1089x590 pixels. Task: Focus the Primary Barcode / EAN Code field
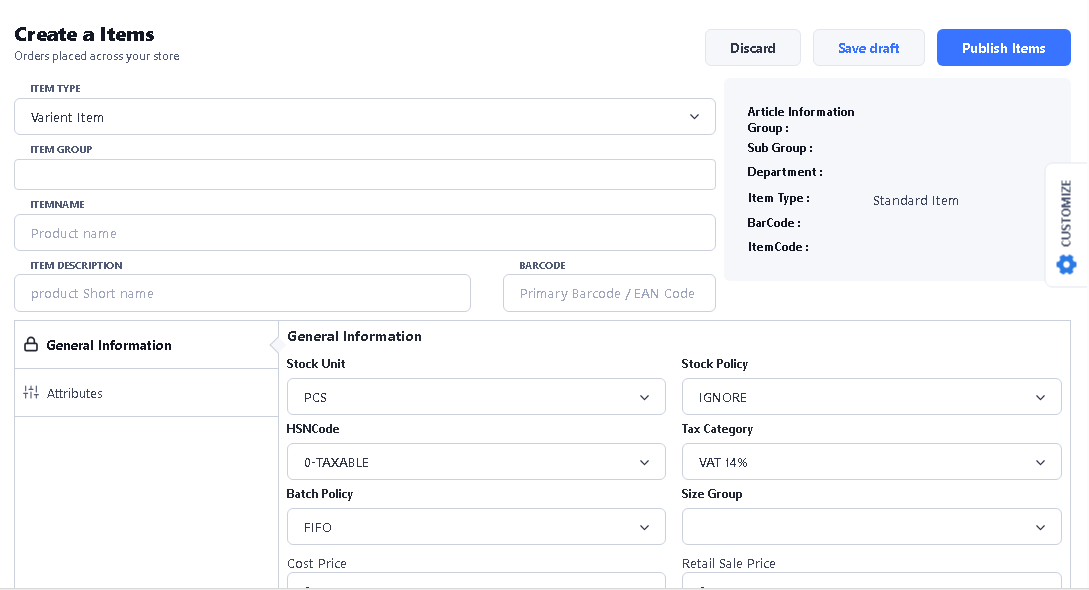click(609, 293)
